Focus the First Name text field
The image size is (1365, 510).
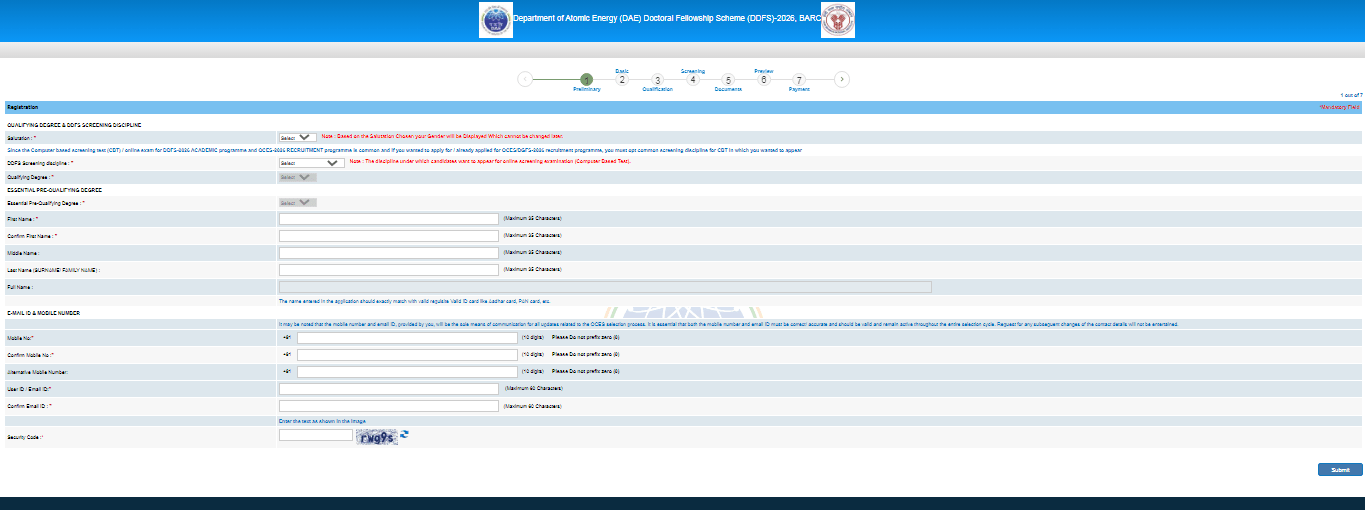(388, 219)
